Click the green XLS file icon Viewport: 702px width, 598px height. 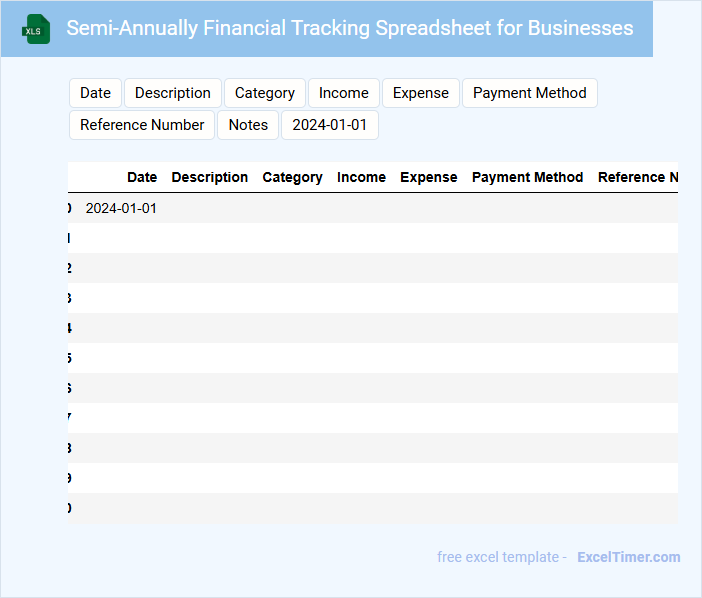(36, 29)
